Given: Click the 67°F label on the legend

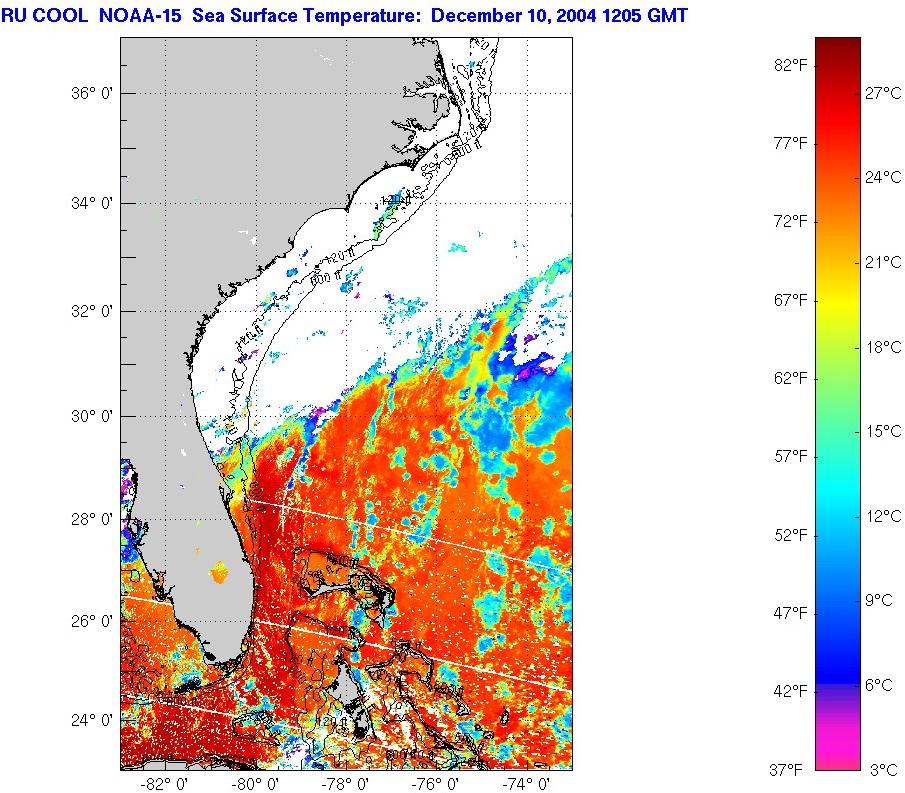Looking at the screenshot, I should (789, 300).
